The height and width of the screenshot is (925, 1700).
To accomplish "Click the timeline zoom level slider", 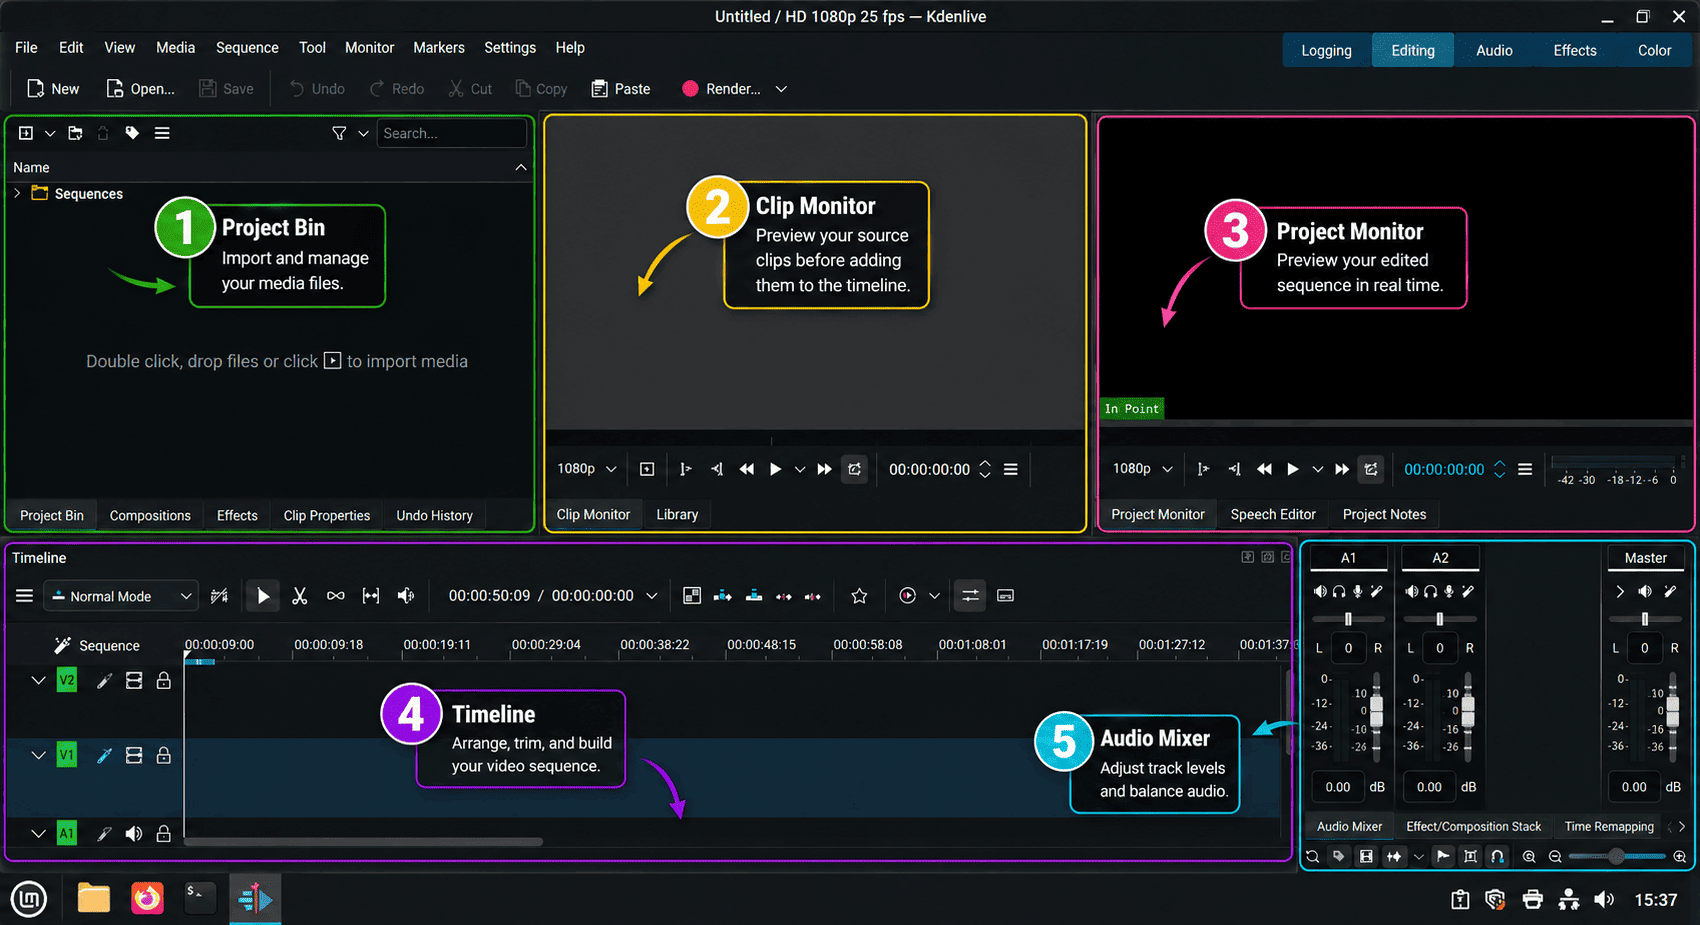I will point(1617,856).
